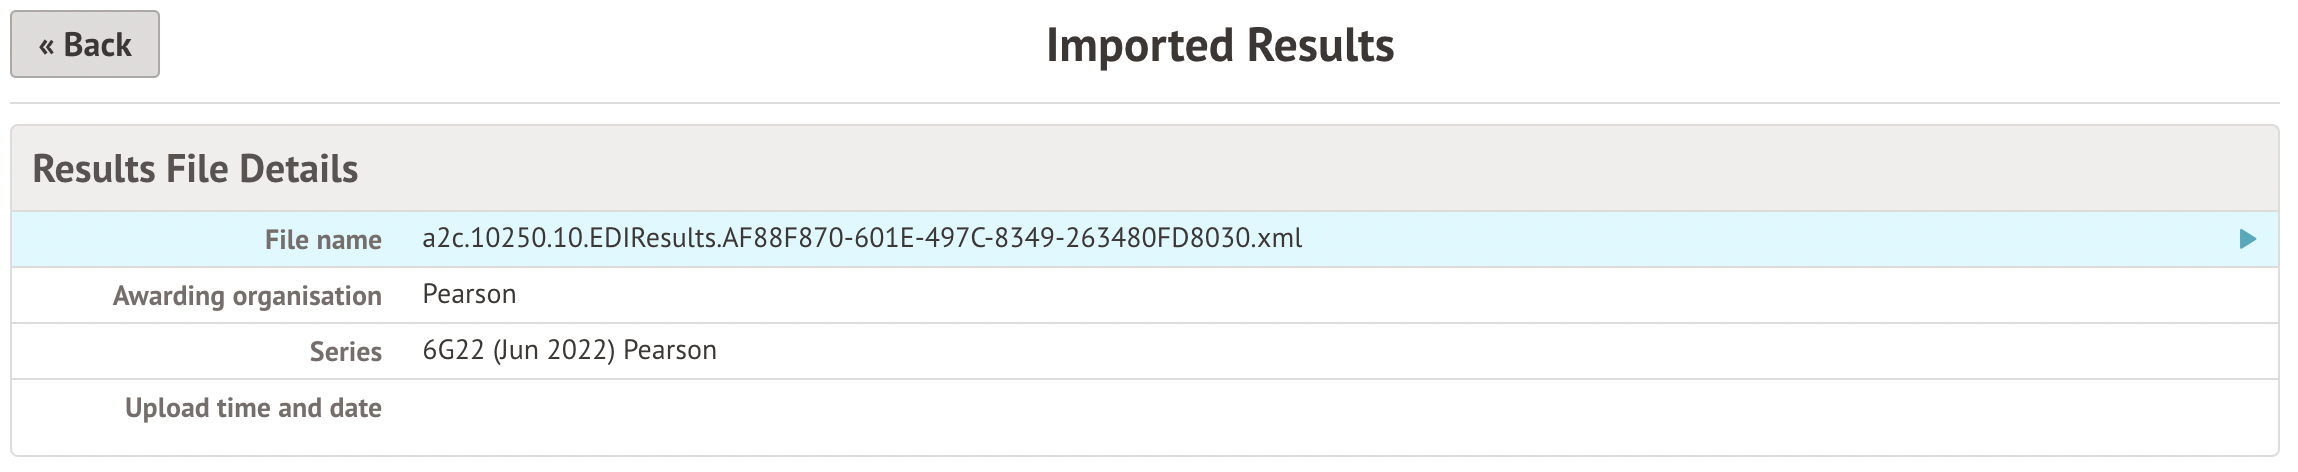Click the "Upload time and date" label

point(253,408)
